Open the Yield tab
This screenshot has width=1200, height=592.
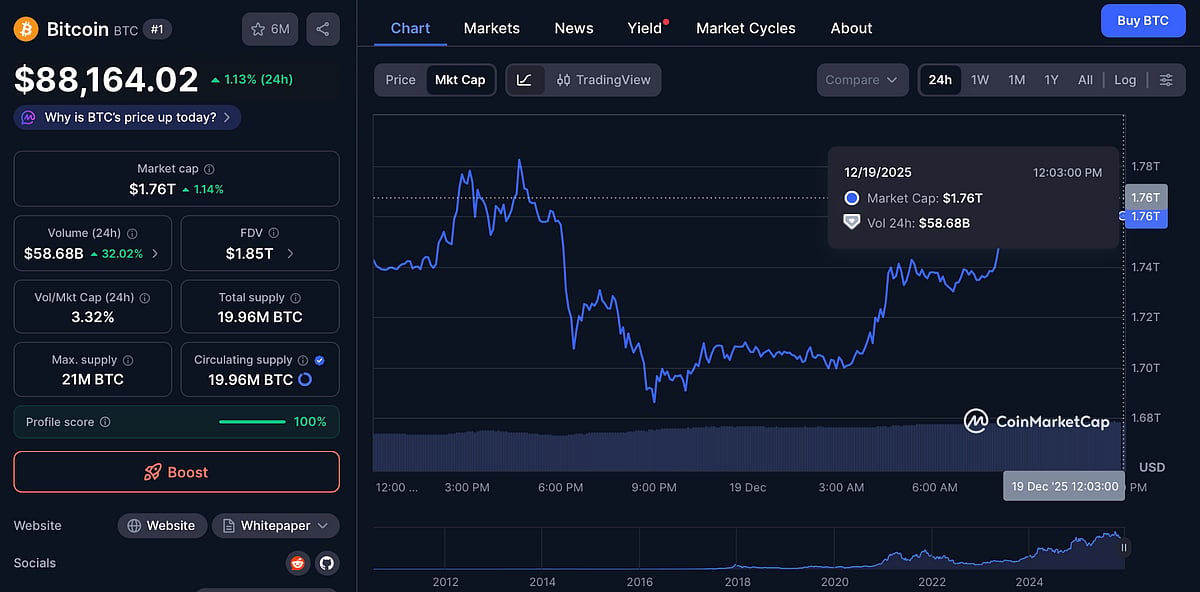coord(645,28)
